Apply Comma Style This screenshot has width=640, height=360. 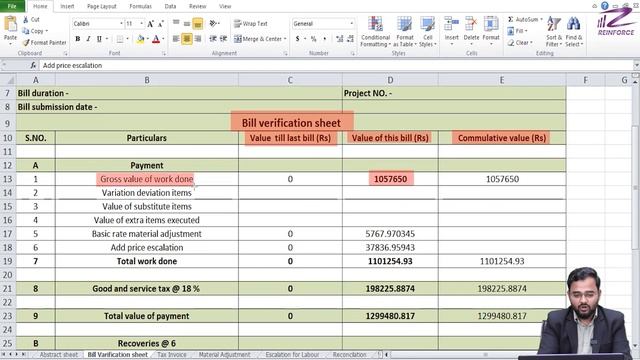[324, 39]
